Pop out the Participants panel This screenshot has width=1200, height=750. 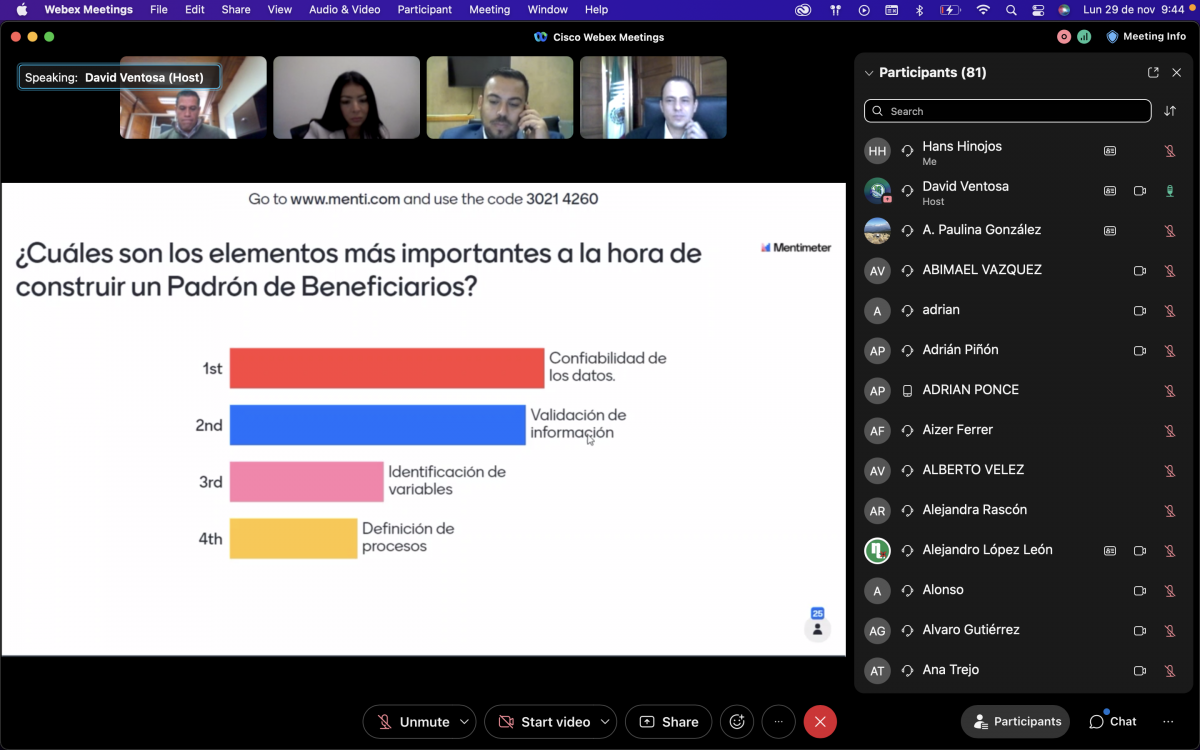tap(1153, 73)
